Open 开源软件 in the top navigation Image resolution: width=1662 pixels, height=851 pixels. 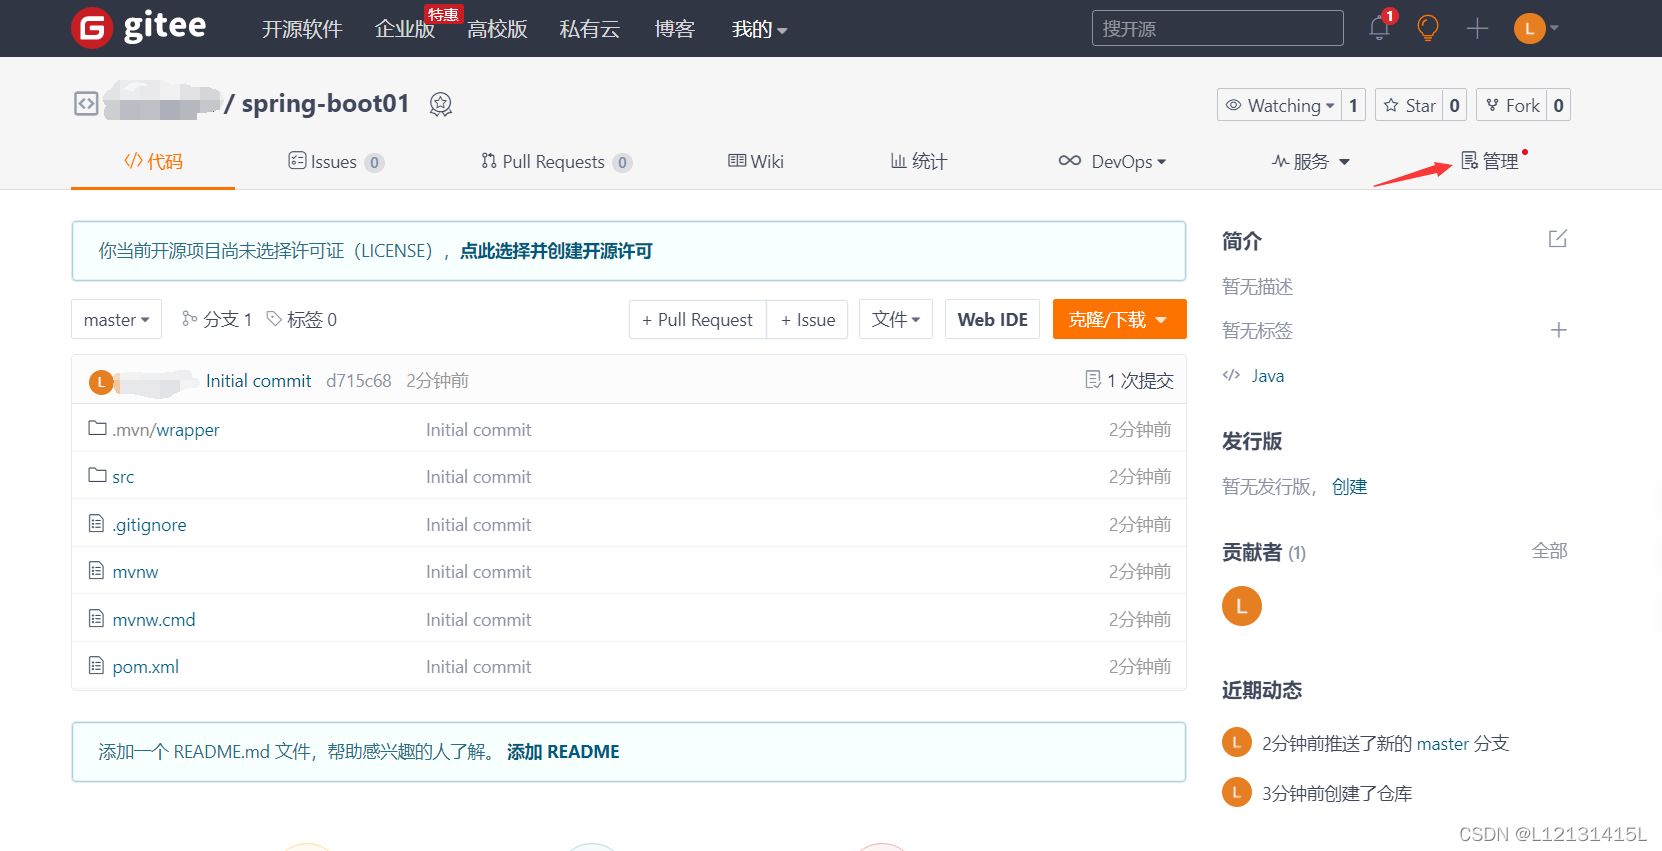click(302, 29)
